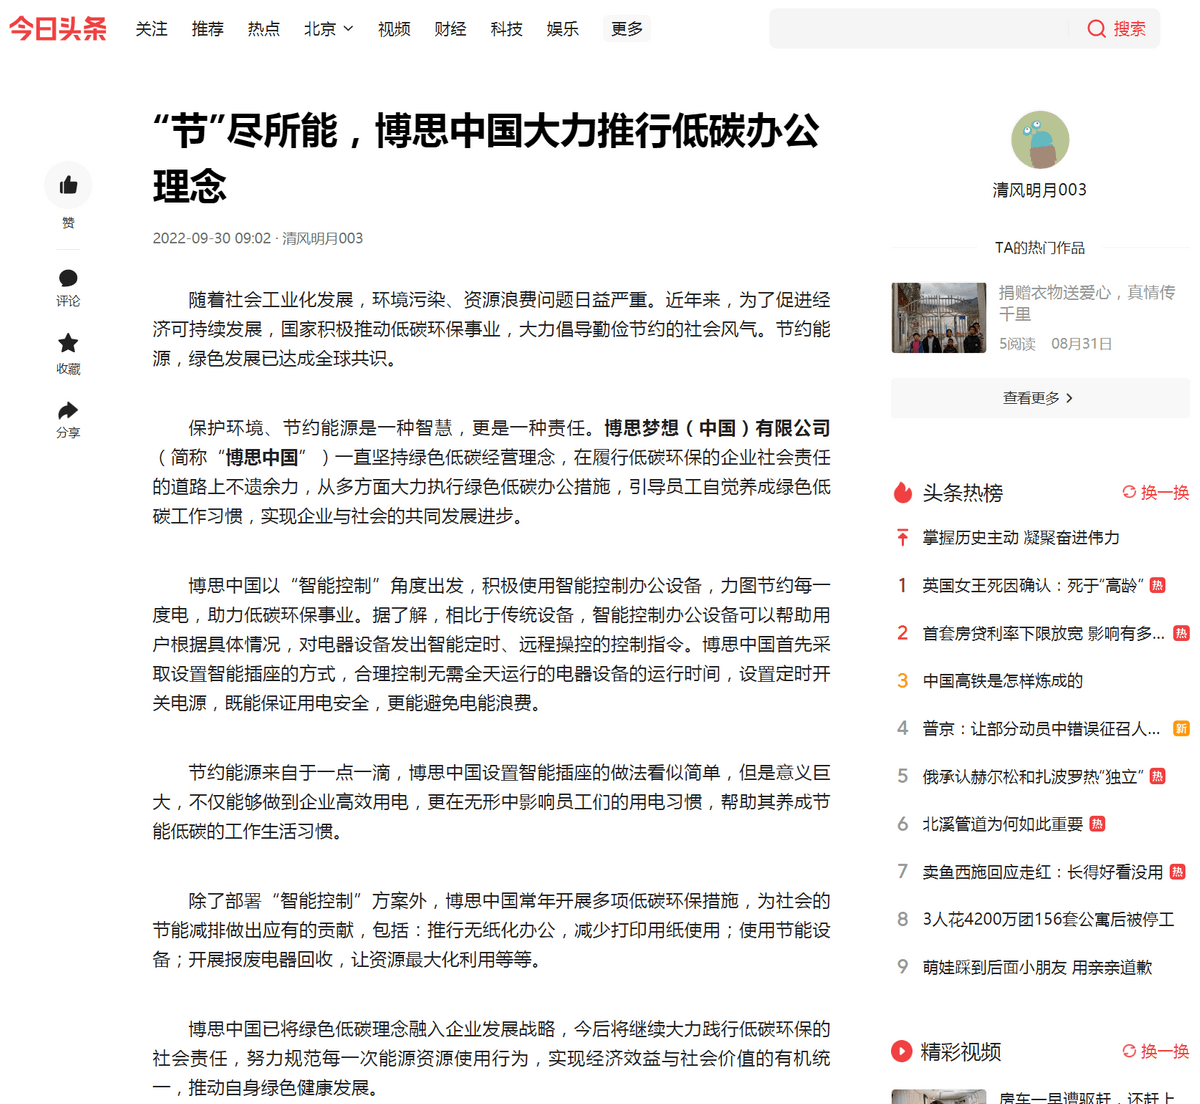The height and width of the screenshot is (1104, 1200).
Task: Click the 捐赠衣物 article thumbnail
Action: pyautogui.click(x=939, y=318)
